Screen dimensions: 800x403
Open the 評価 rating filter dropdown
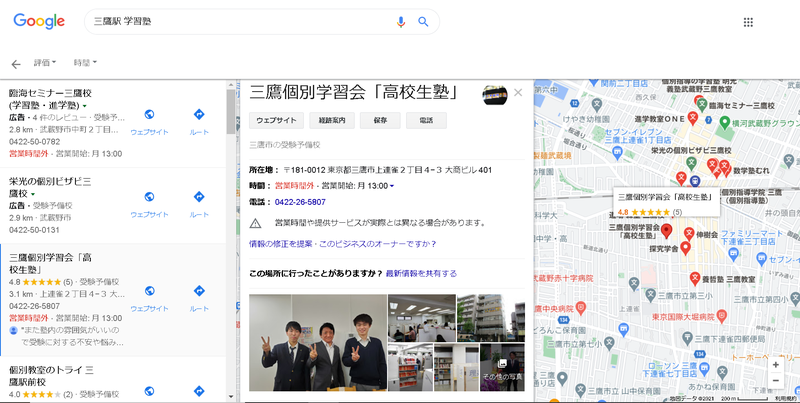pyautogui.click(x=45, y=63)
